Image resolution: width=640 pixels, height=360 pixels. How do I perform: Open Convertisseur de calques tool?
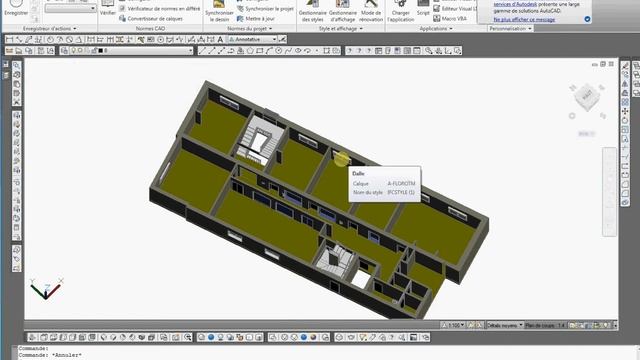[x=151, y=19]
